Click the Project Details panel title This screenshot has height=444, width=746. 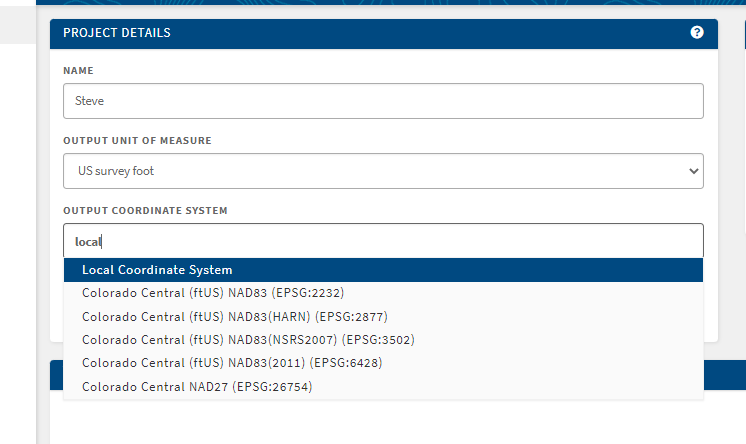click(117, 33)
